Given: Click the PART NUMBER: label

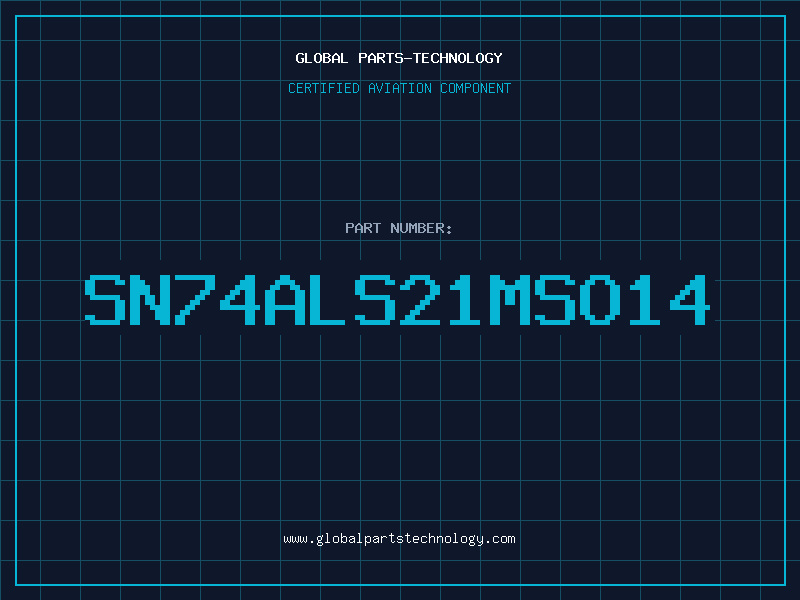Looking at the screenshot, I should 399,228.
